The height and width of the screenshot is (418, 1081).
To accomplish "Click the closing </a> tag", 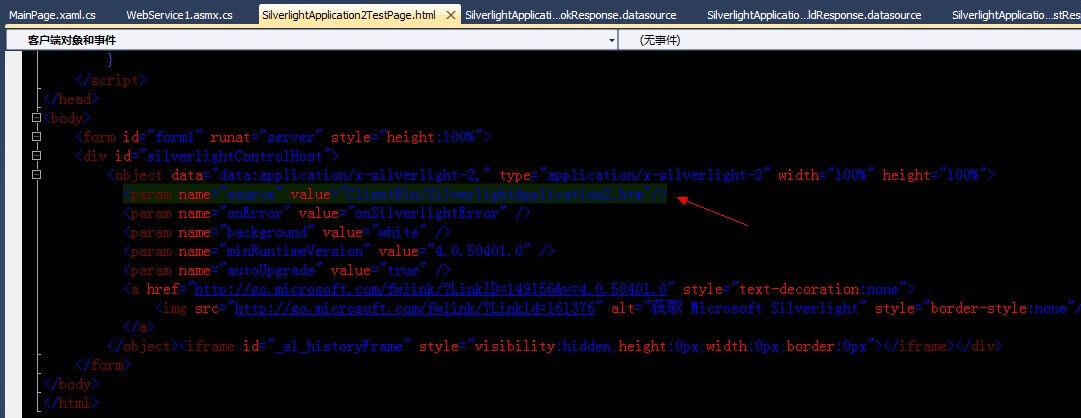I will click(139, 327).
